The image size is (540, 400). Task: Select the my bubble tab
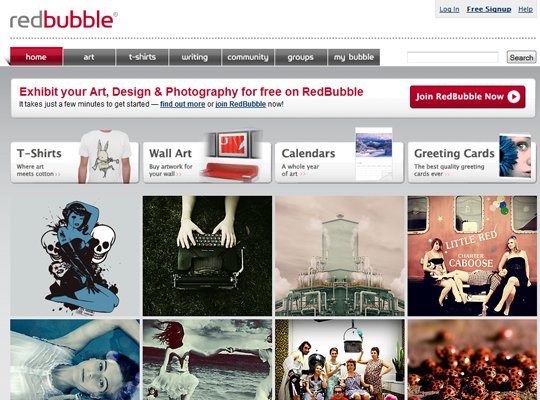click(x=354, y=57)
